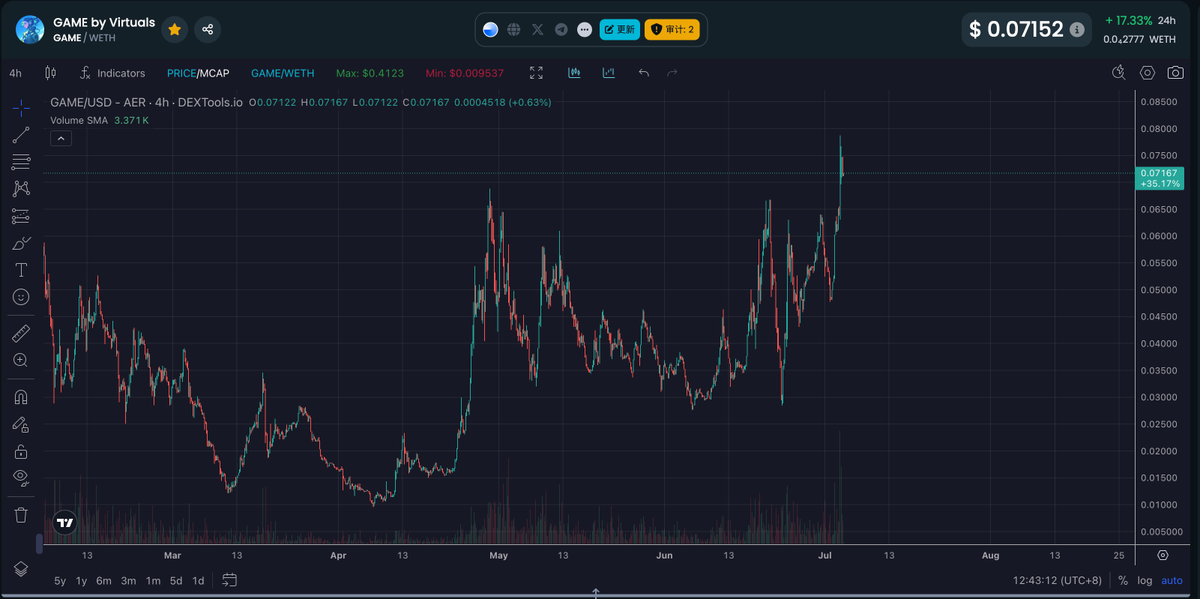Screen dimensions: 1200x599
Task: Set the time range to 5y
Action: (x=60, y=580)
